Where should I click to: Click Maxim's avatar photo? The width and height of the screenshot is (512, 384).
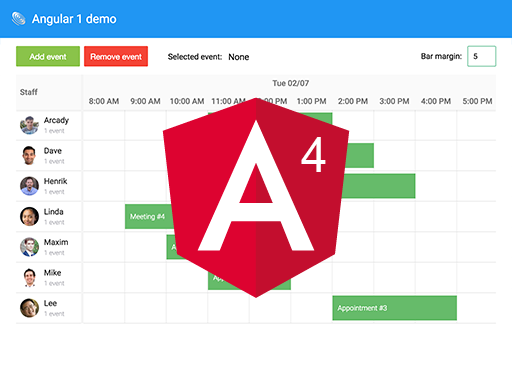(29, 247)
